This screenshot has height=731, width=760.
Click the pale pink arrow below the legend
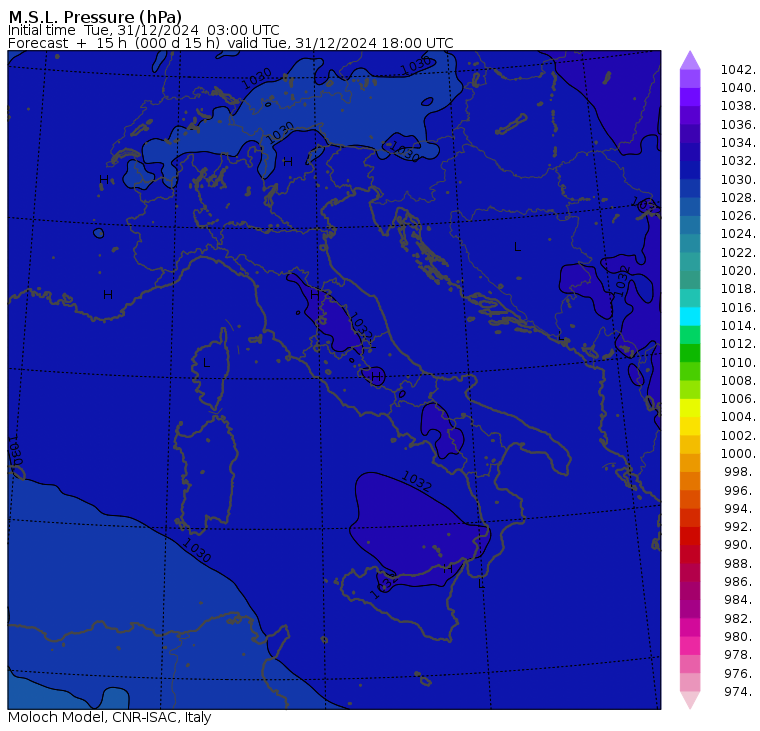click(x=690, y=700)
